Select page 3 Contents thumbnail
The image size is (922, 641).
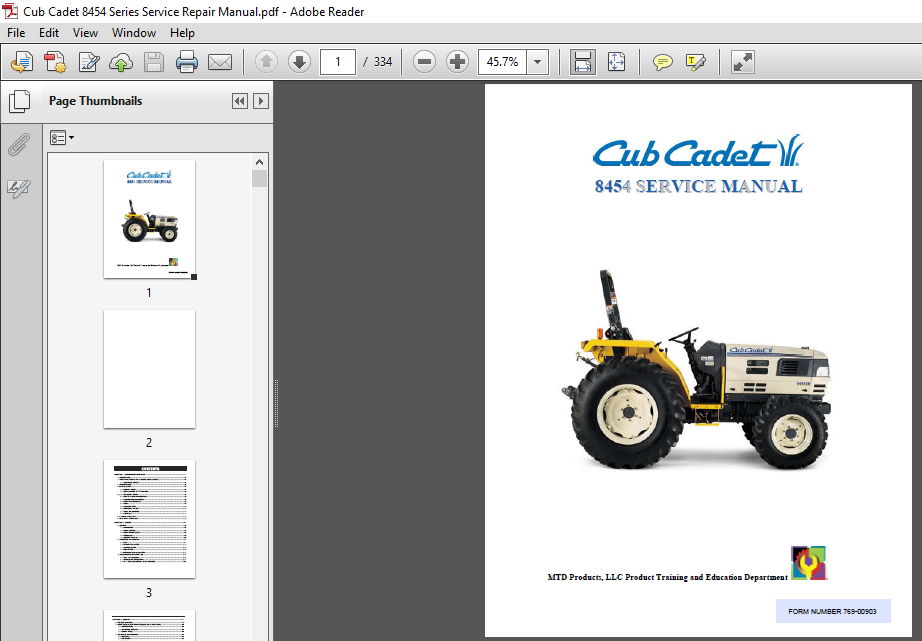coord(149,519)
